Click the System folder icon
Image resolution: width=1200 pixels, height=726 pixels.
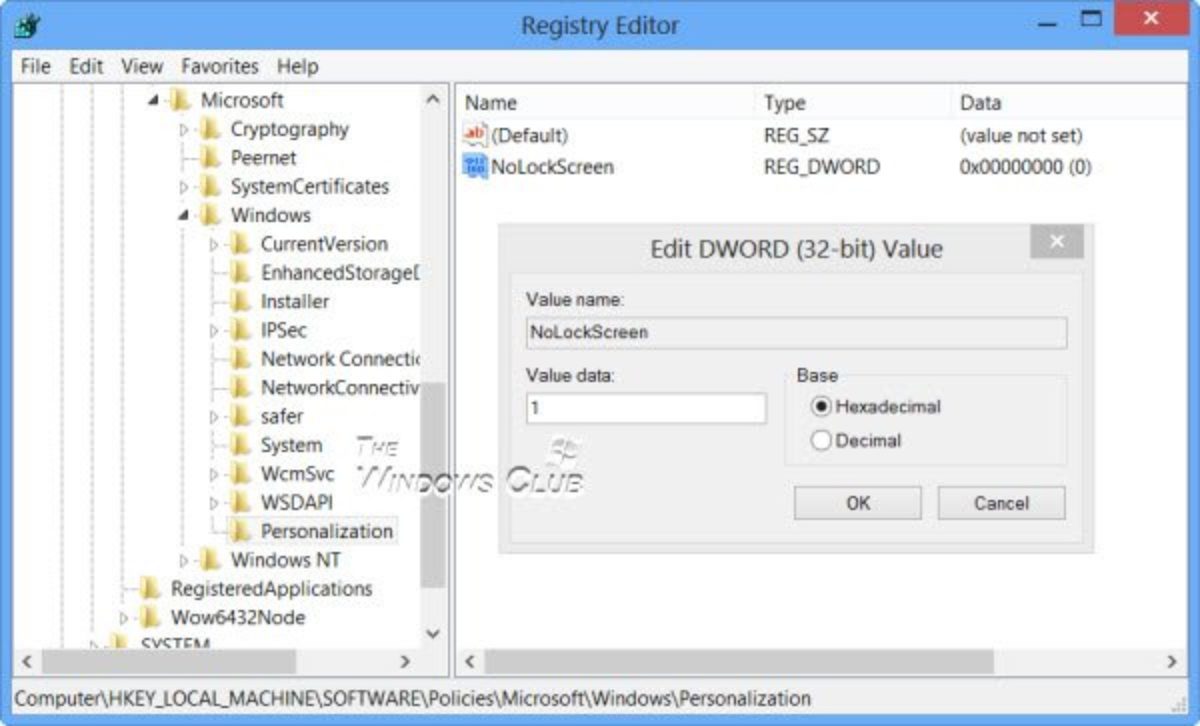(x=240, y=446)
